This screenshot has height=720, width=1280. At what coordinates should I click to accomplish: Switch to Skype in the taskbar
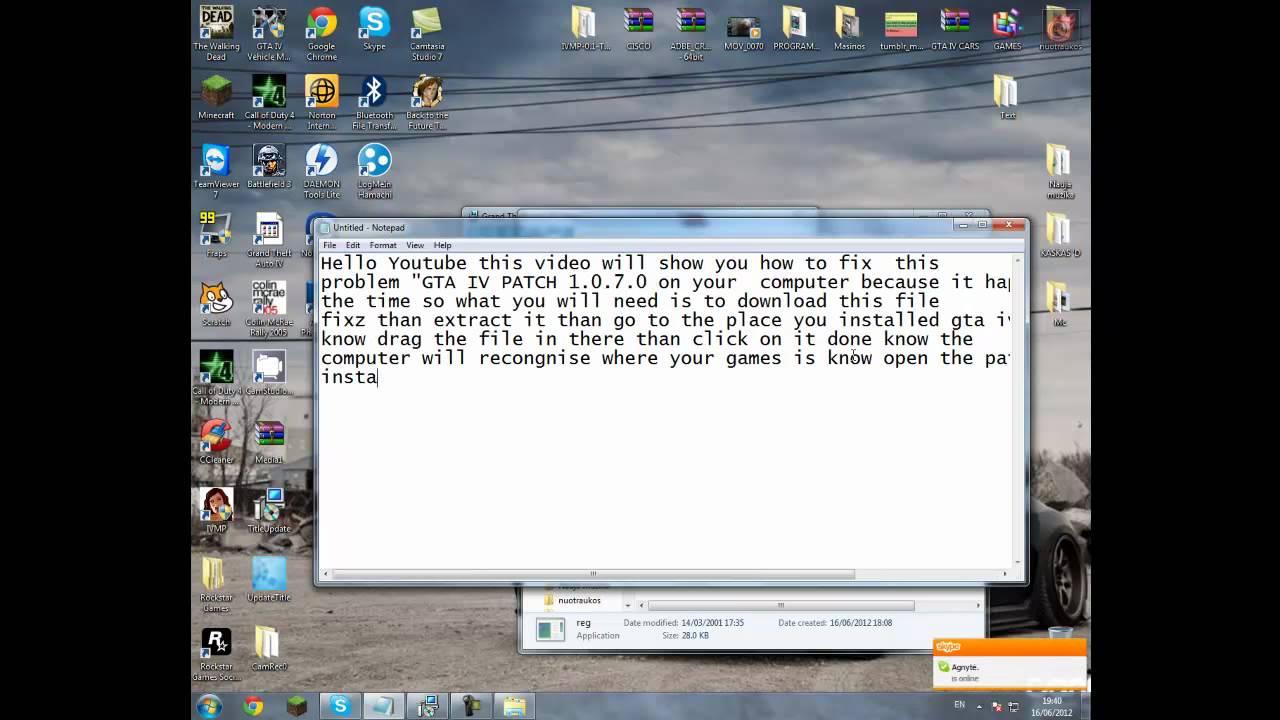(x=340, y=706)
